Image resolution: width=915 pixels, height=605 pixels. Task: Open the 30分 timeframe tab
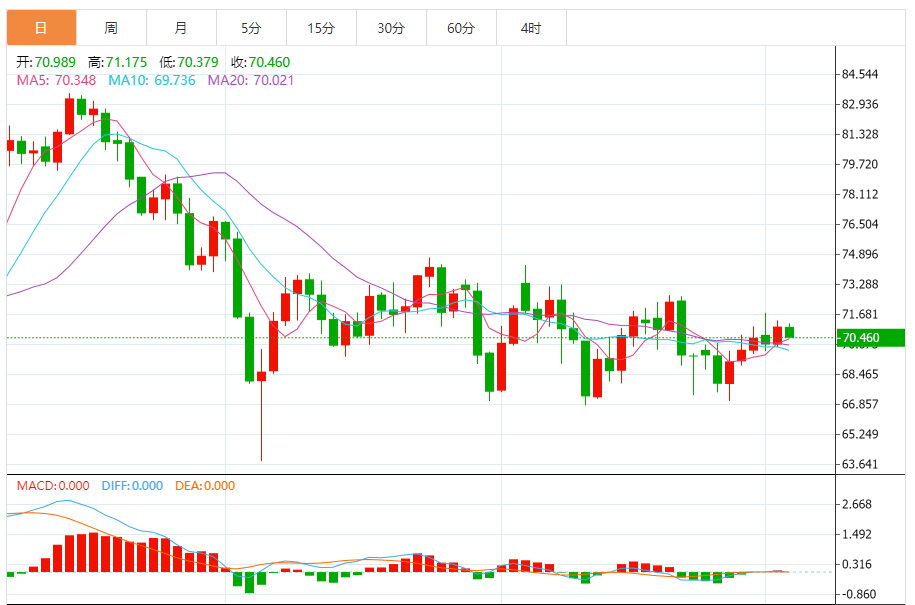coord(391,27)
